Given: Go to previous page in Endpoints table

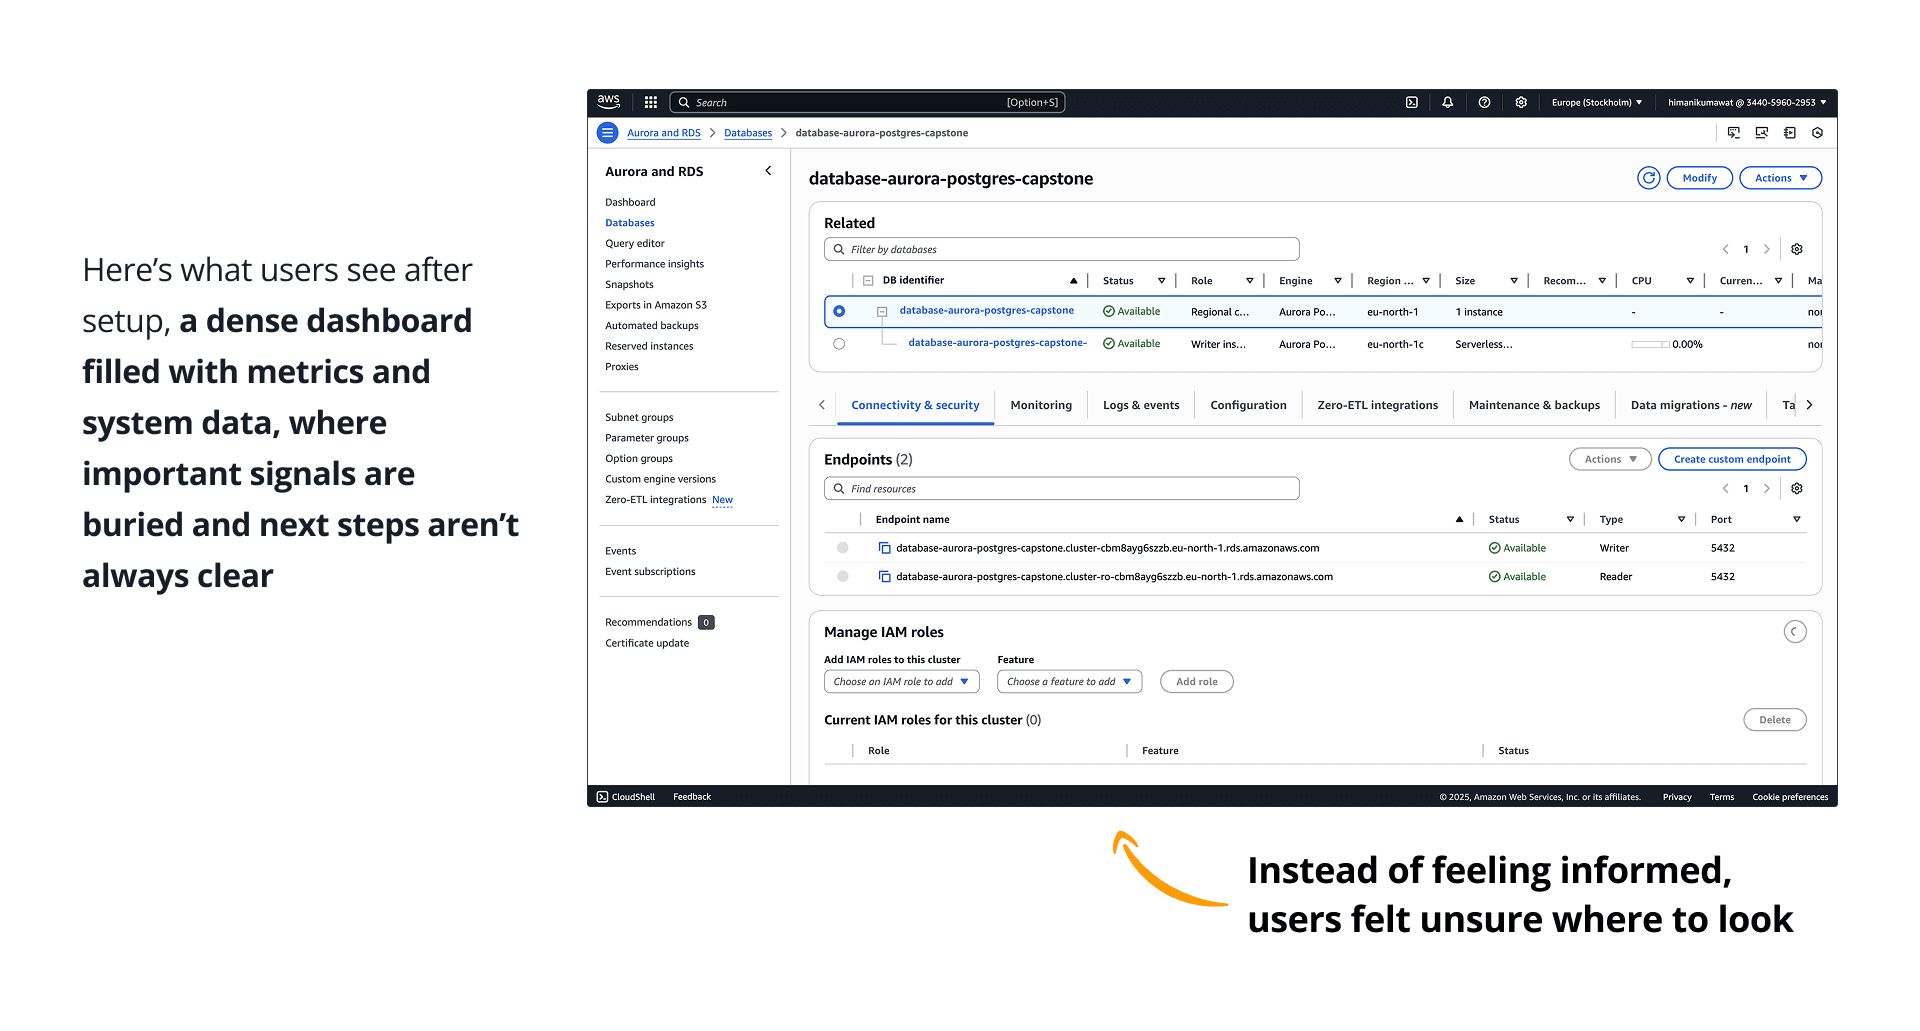Looking at the screenshot, I should [x=1725, y=489].
